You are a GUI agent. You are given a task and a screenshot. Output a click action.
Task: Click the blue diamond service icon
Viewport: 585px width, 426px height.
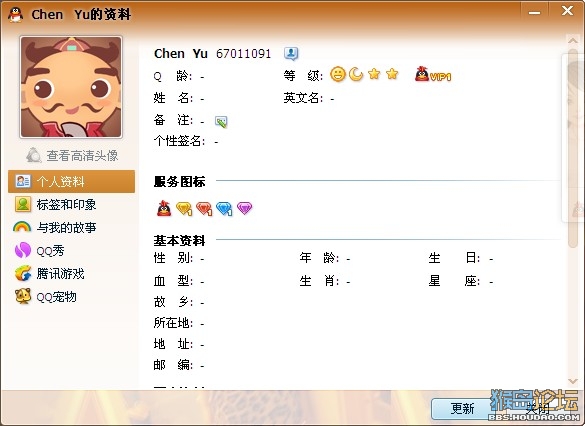[224, 209]
